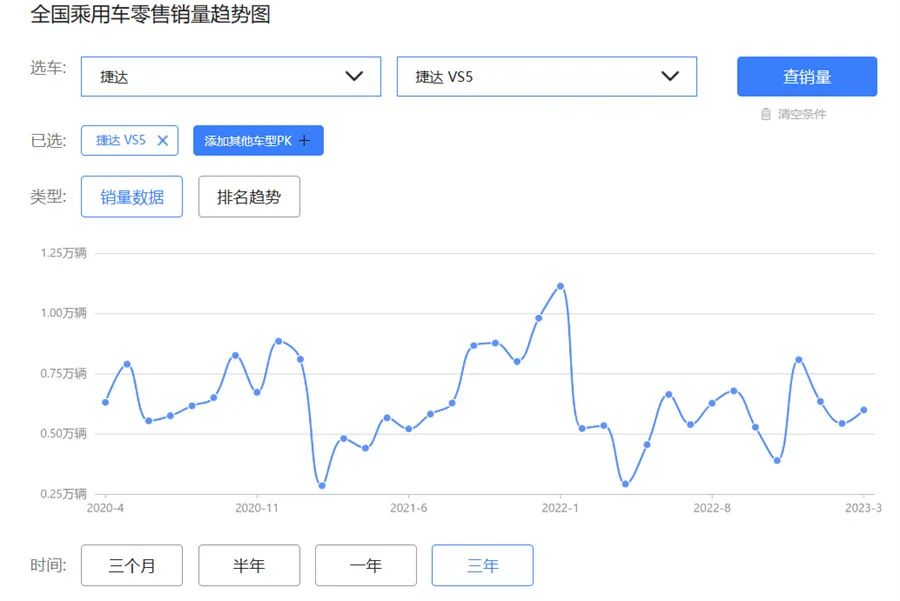Select the 一年 time range

[366, 566]
